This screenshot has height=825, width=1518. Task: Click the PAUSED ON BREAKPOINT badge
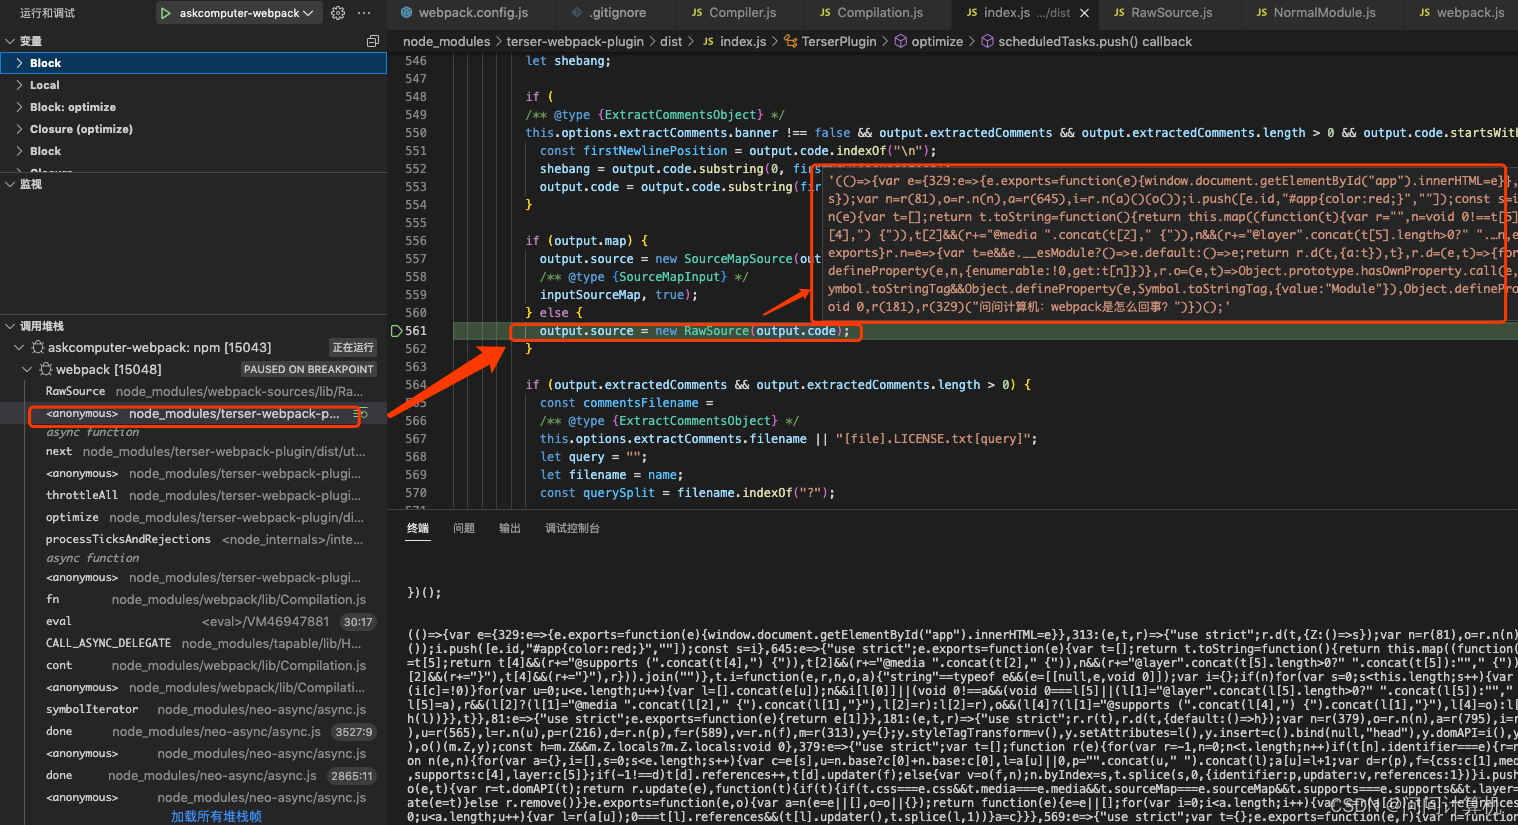[x=308, y=370]
